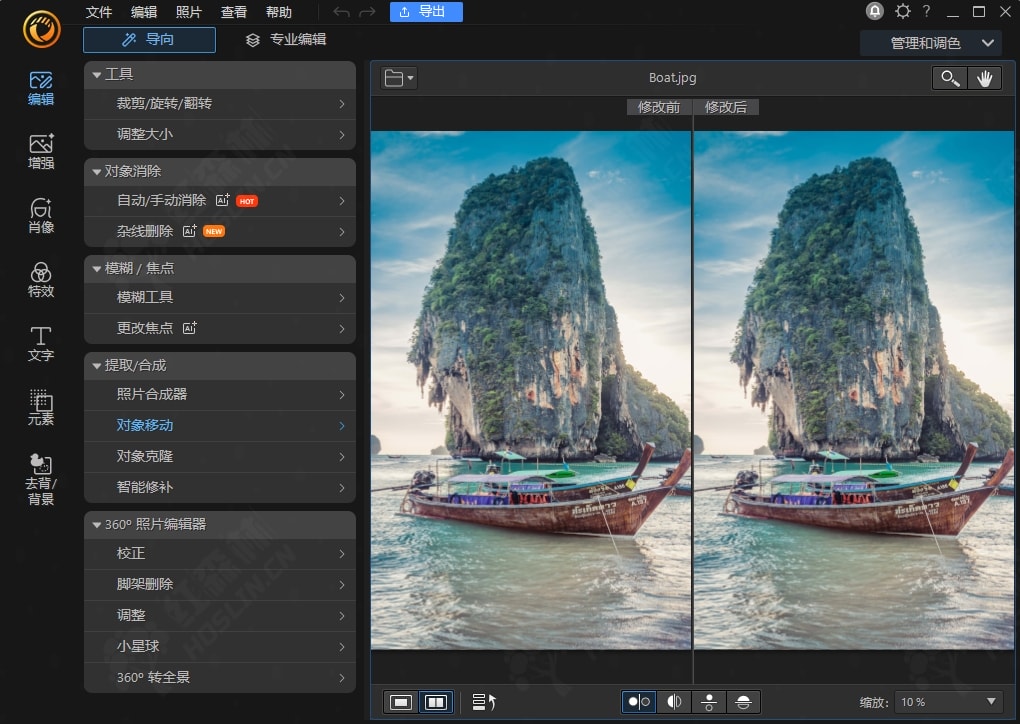Select the hand pan tool
This screenshot has width=1020, height=724.
[984, 78]
